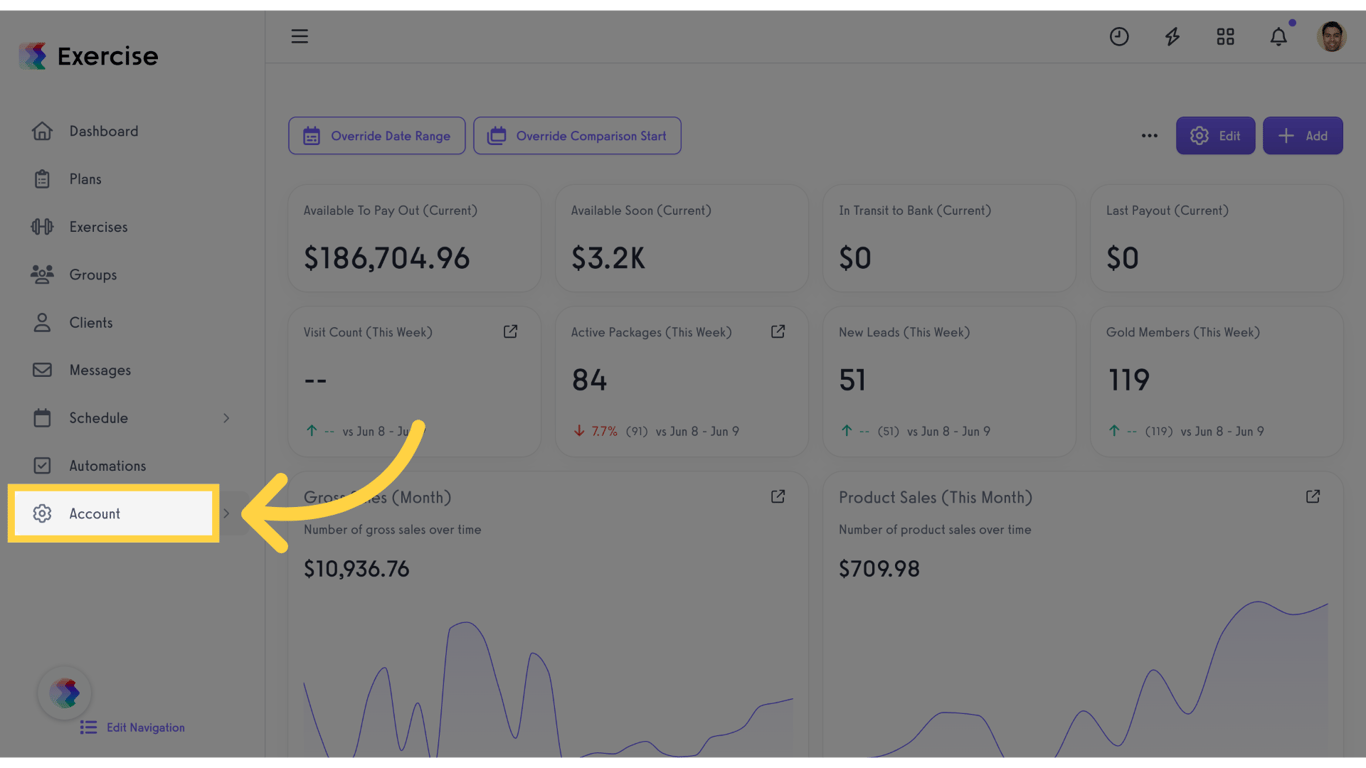Click the Last Payout (Current) label

click(1167, 211)
